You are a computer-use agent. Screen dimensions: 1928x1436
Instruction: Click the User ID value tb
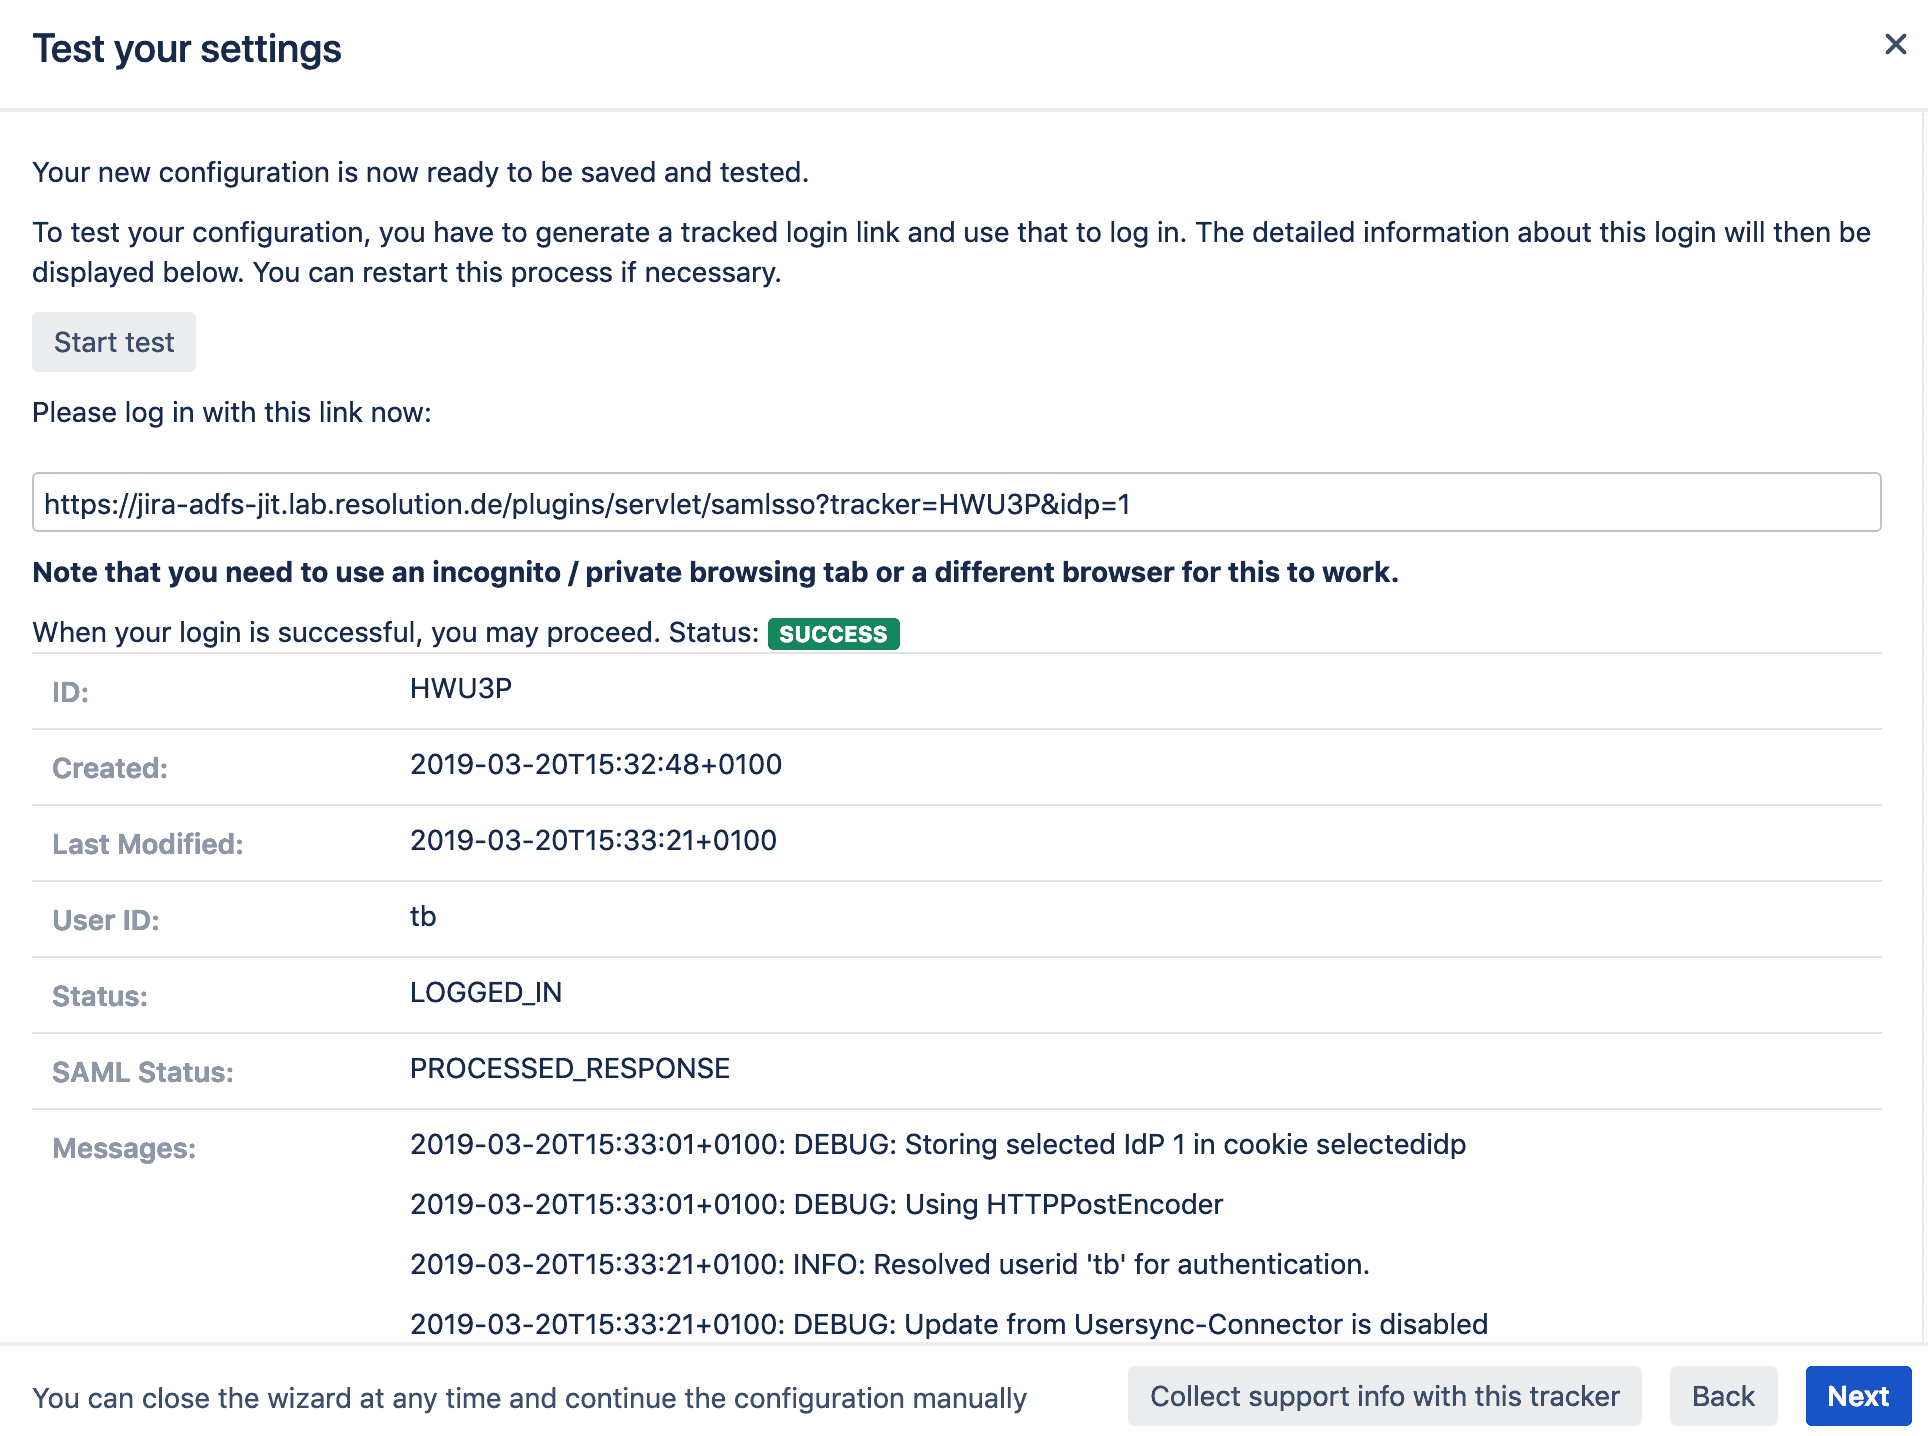coord(423,916)
